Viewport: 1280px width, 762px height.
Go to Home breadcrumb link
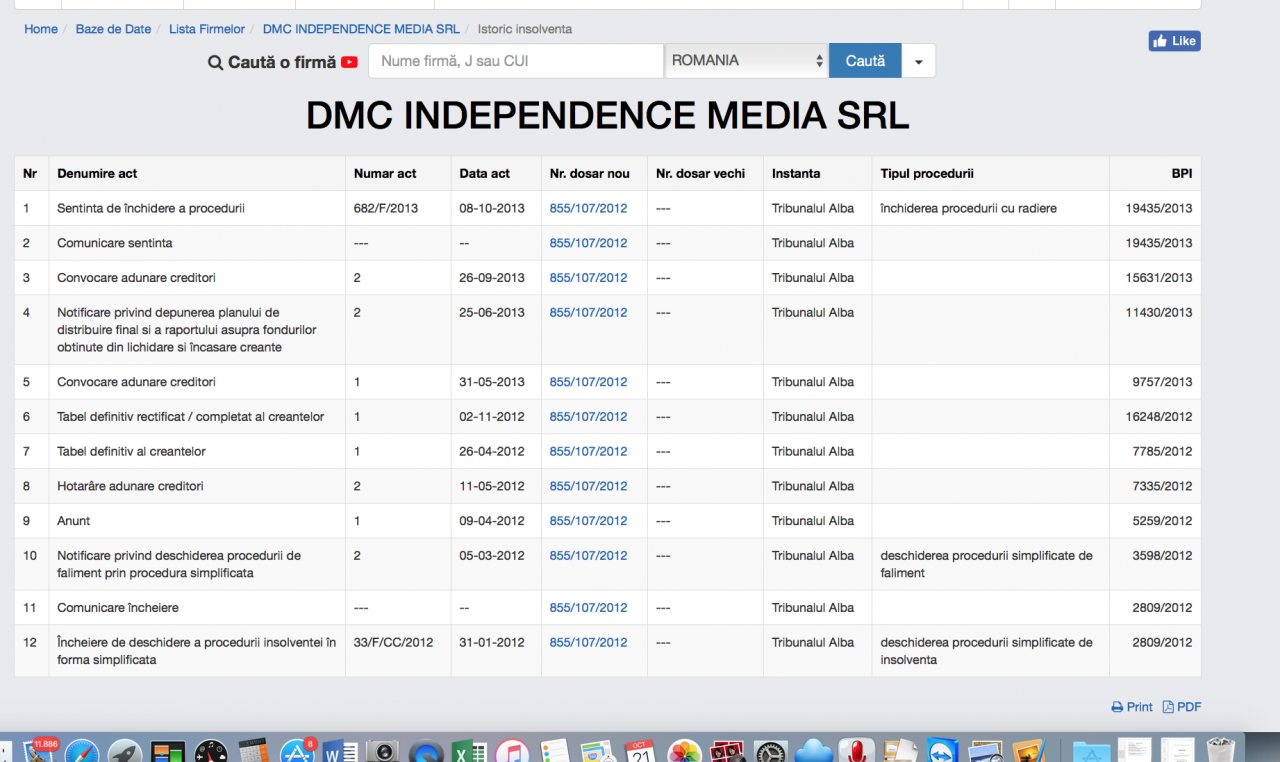(41, 29)
